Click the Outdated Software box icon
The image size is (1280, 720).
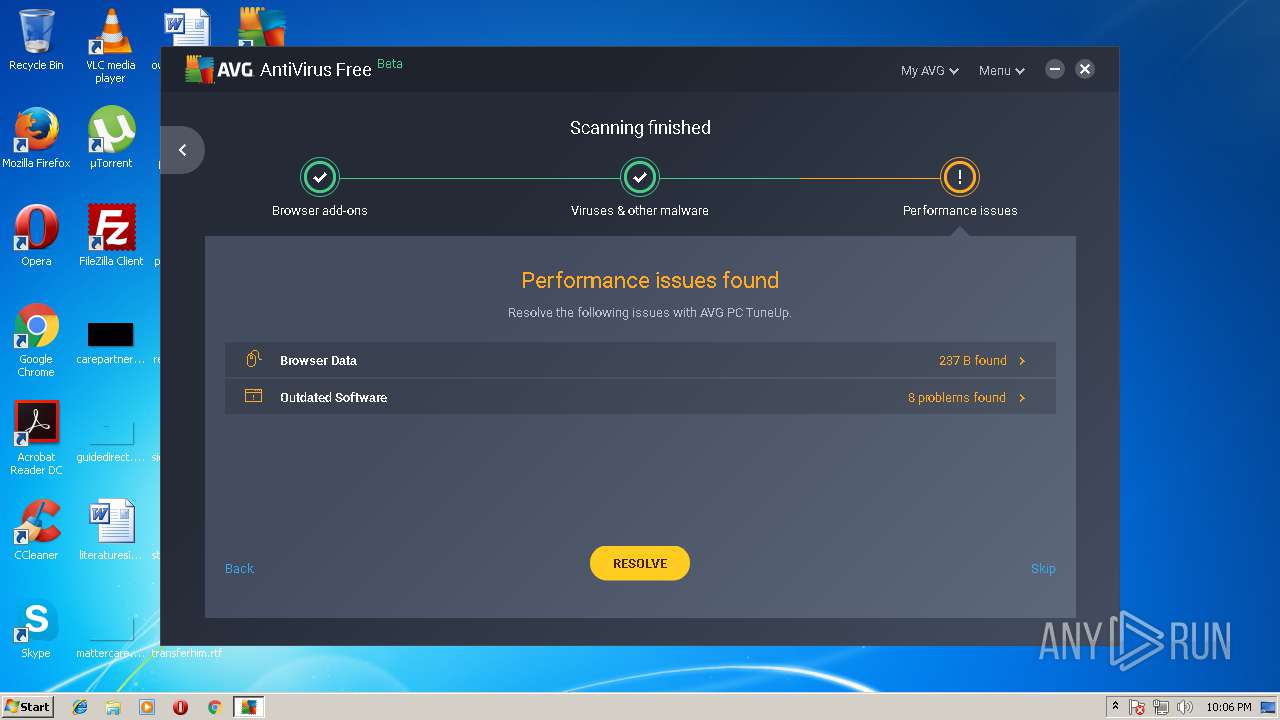point(253,396)
